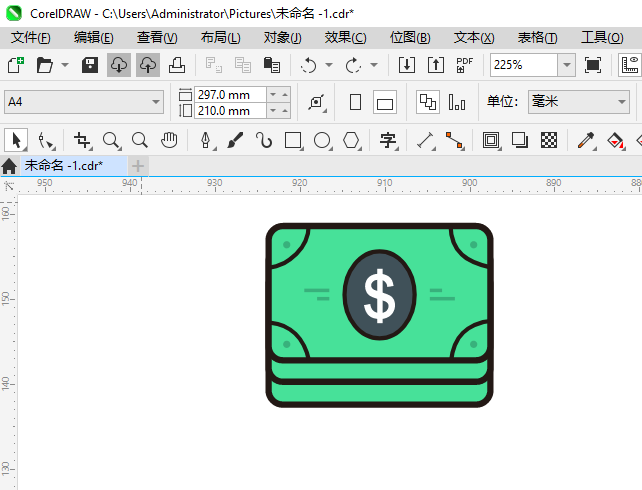Undo the last action
The width and height of the screenshot is (642, 490).
308,65
